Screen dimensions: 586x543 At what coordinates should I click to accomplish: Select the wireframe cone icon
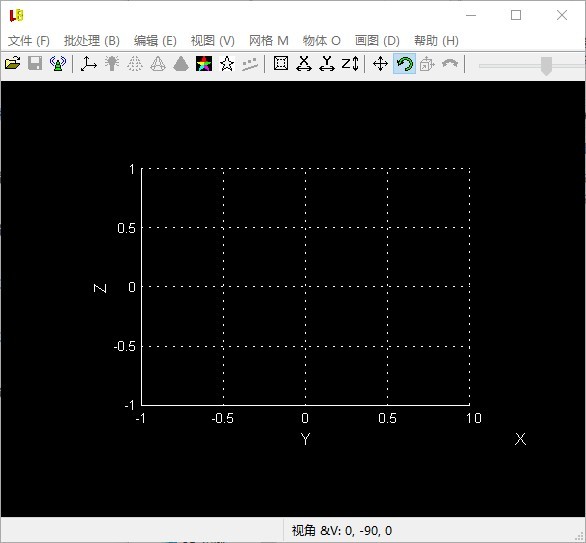pyautogui.click(x=158, y=64)
